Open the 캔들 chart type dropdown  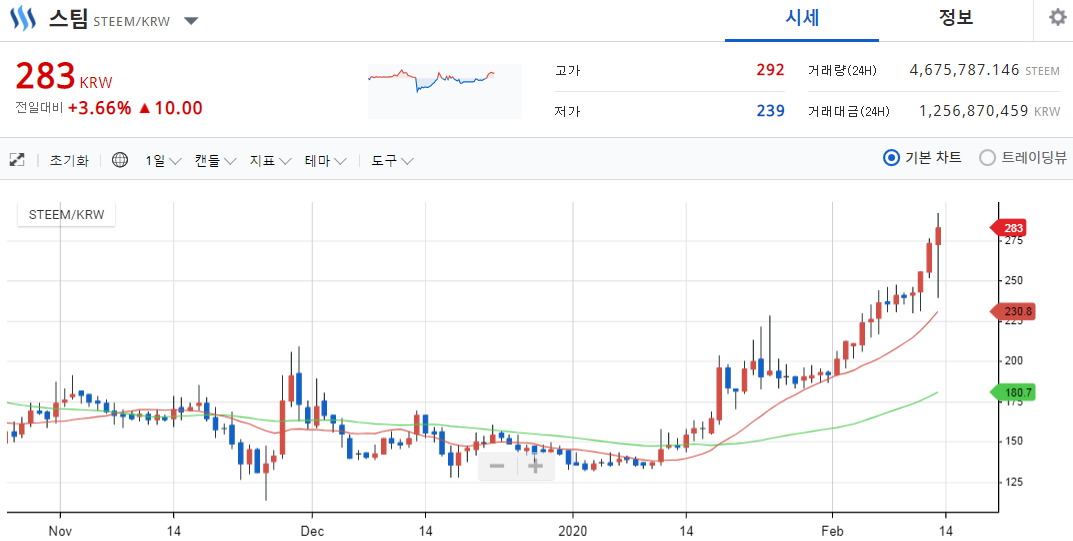point(215,161)
